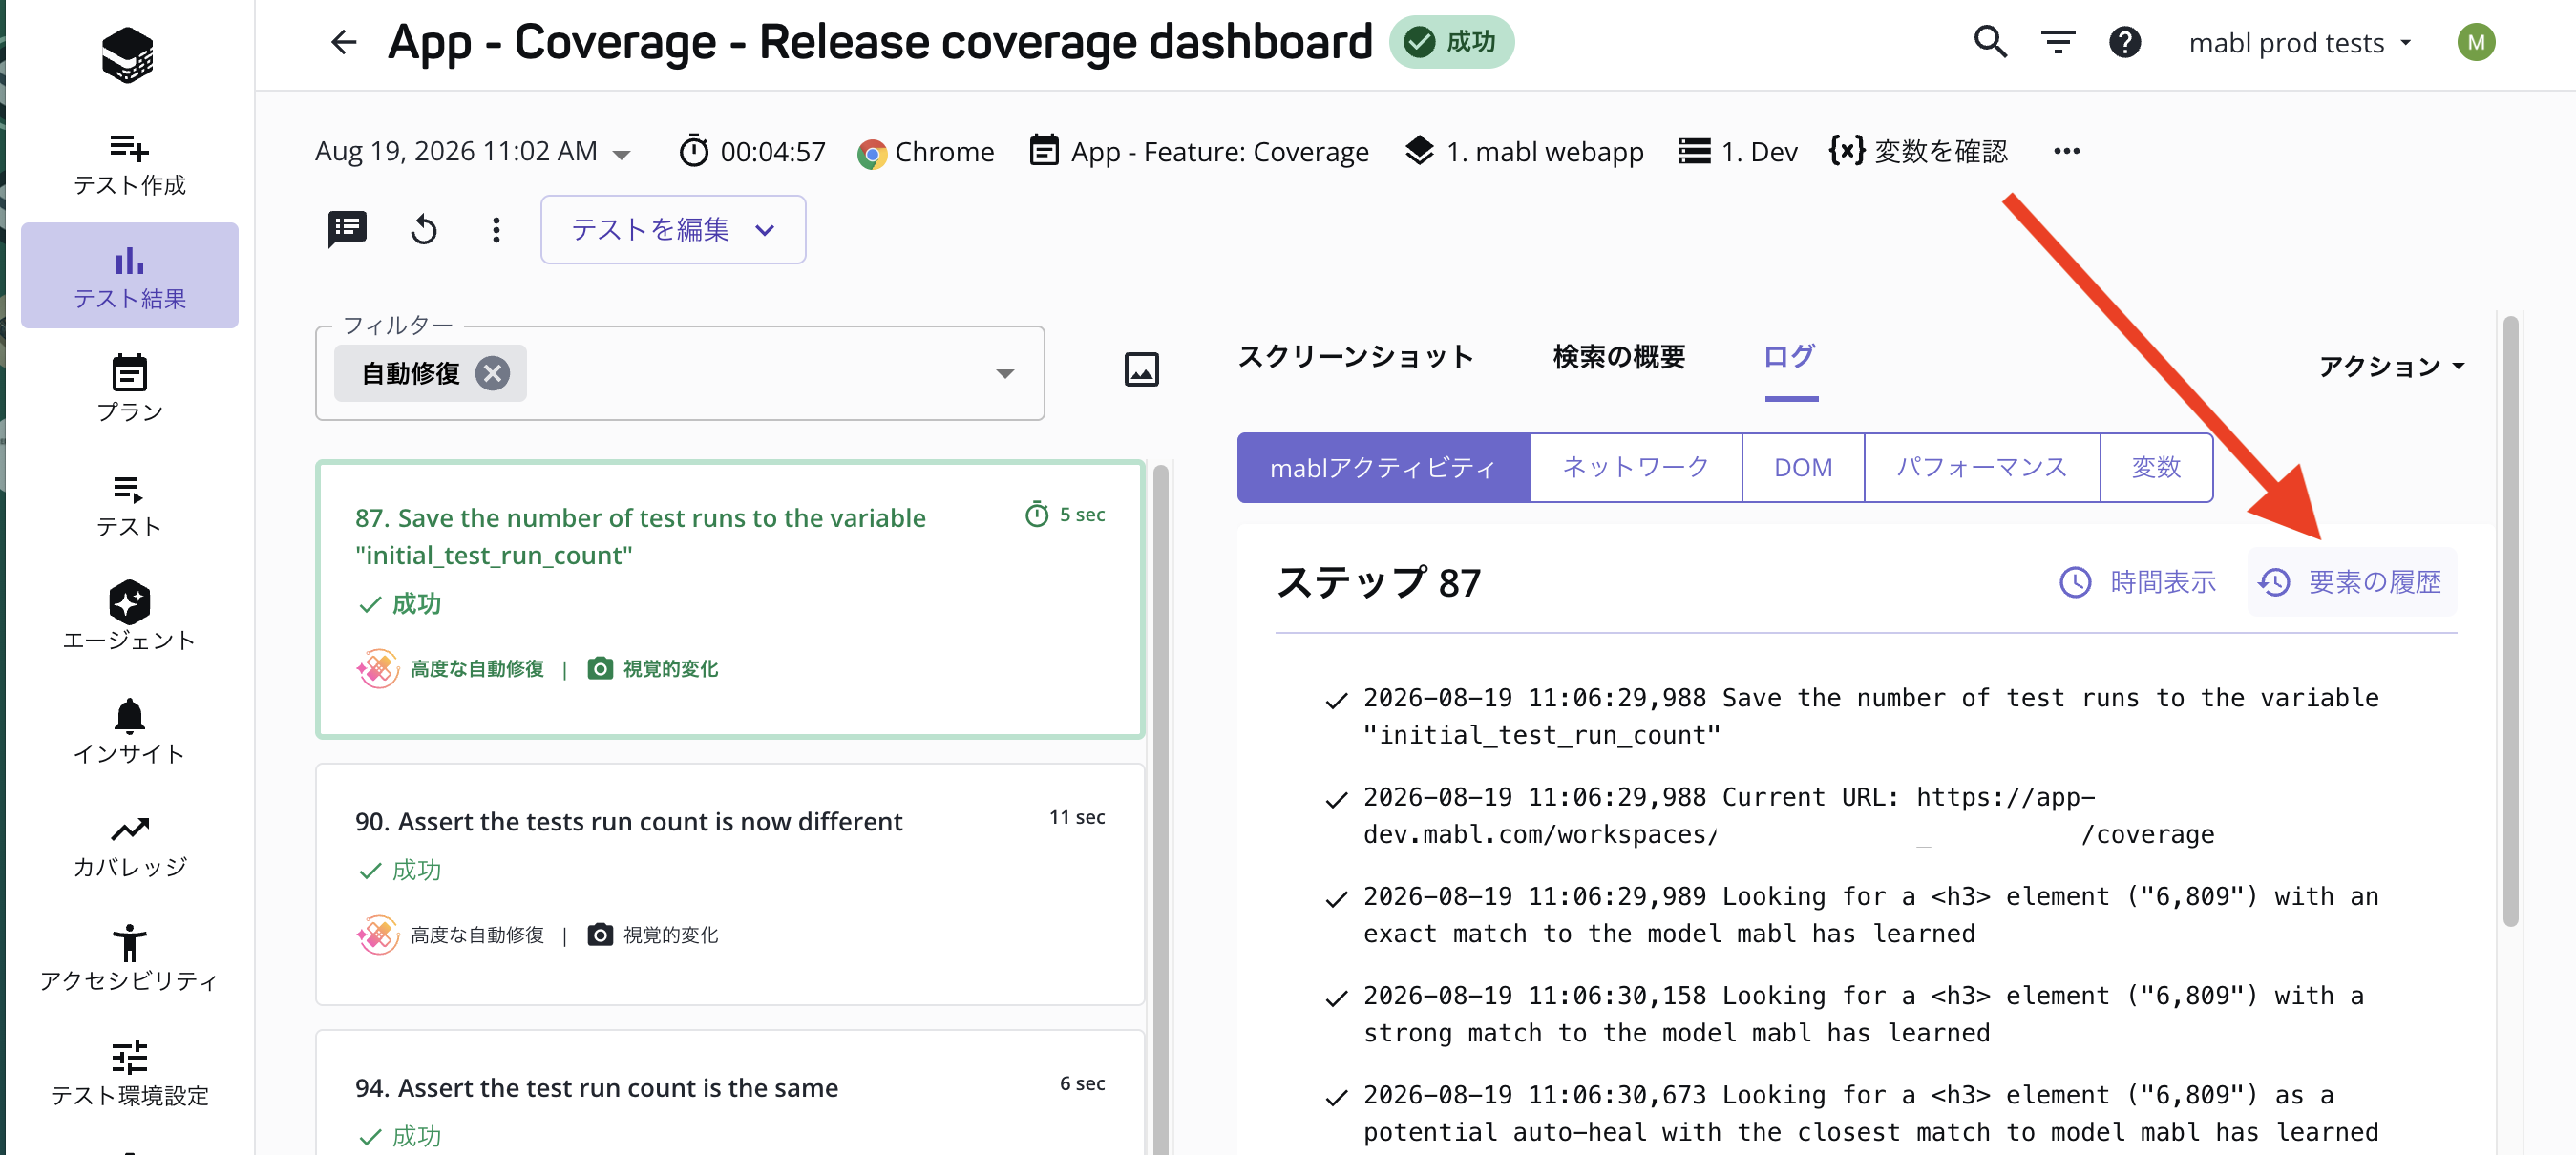Go back with the left arrow
The image size is (2576, 1155).
pos(343,42)
